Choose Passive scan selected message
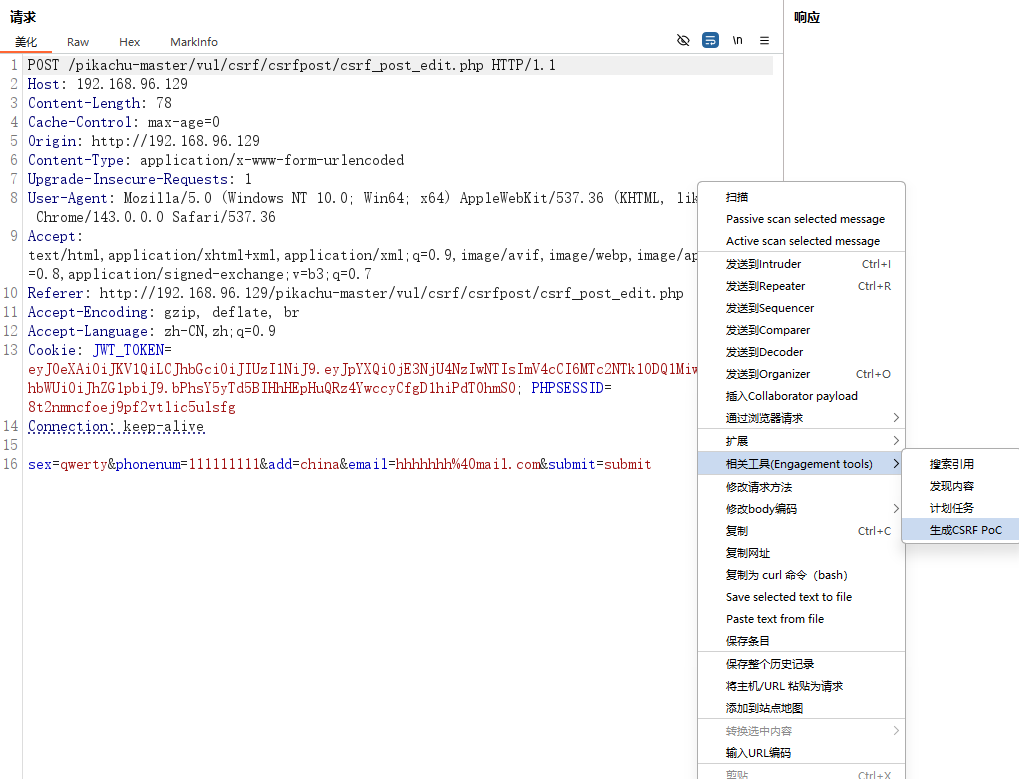Viewport: 1019px width, 779px height. coord(805,219)
